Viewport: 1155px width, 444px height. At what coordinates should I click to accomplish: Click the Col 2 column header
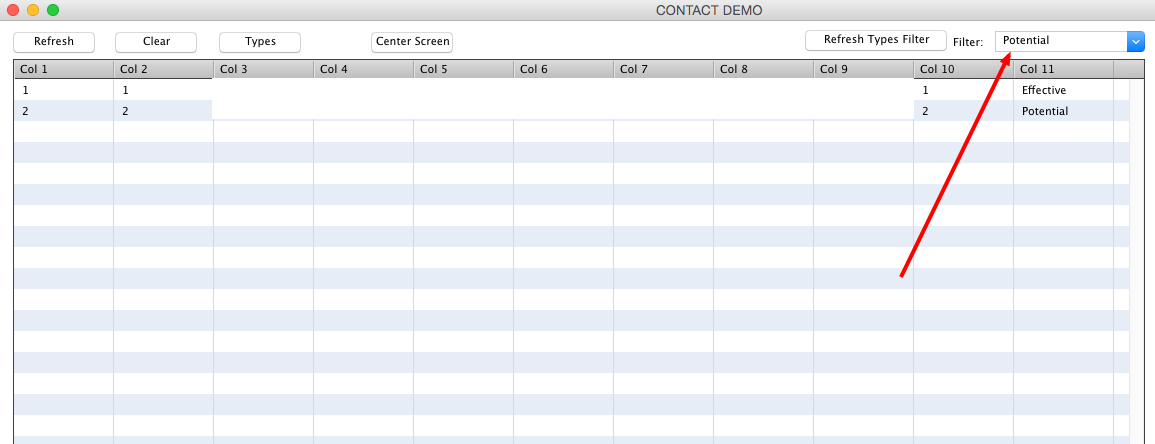(163, 69)
